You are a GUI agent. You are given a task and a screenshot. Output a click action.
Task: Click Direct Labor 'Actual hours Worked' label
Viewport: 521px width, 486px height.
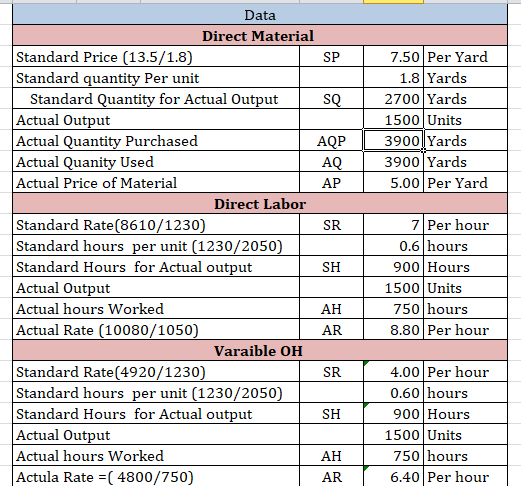[x=156, y=309]
